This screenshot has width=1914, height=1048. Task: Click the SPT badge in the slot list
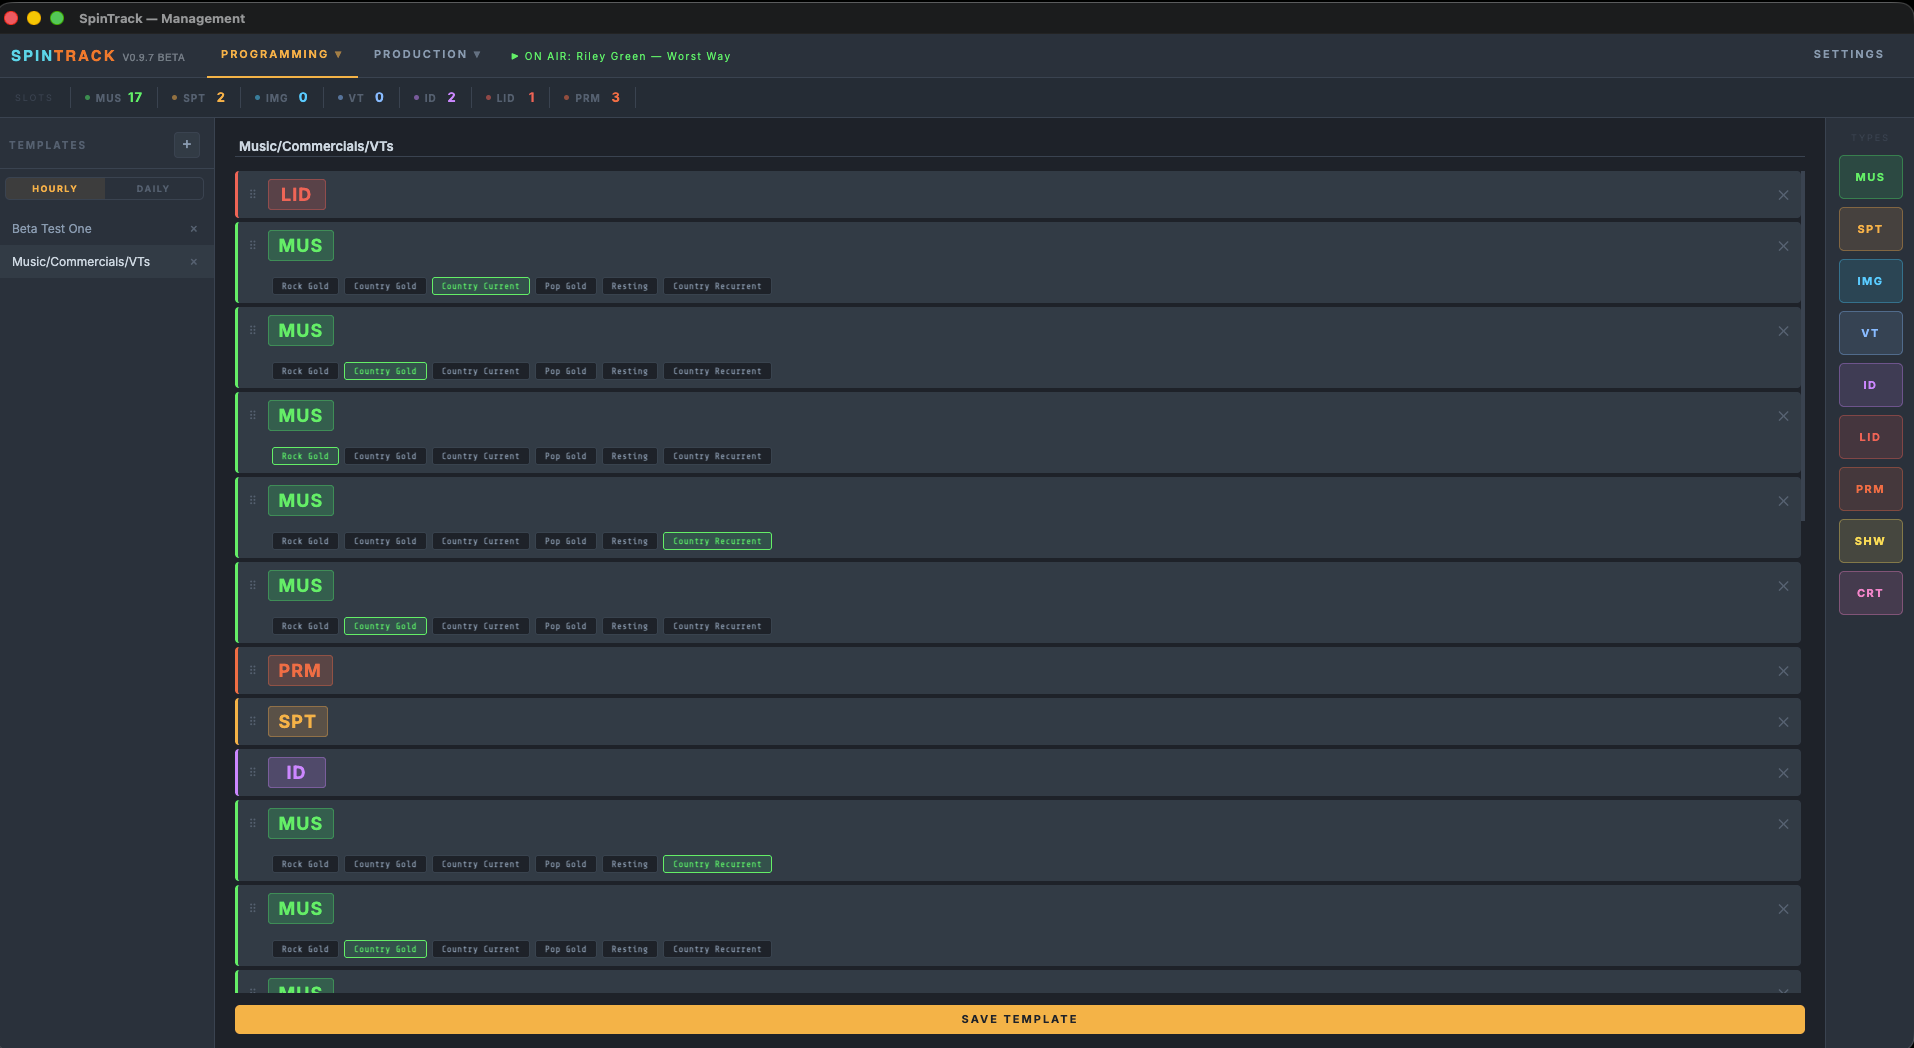297,722
